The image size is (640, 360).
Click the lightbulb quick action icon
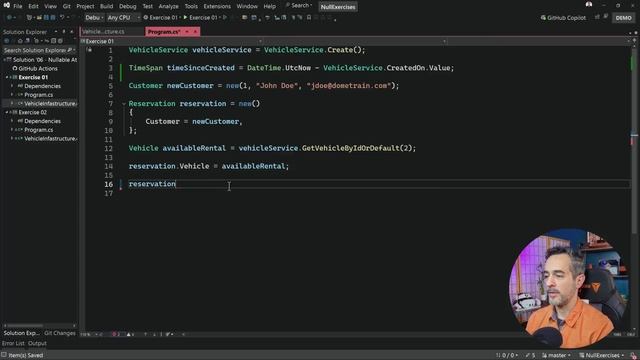coord(89,50)
